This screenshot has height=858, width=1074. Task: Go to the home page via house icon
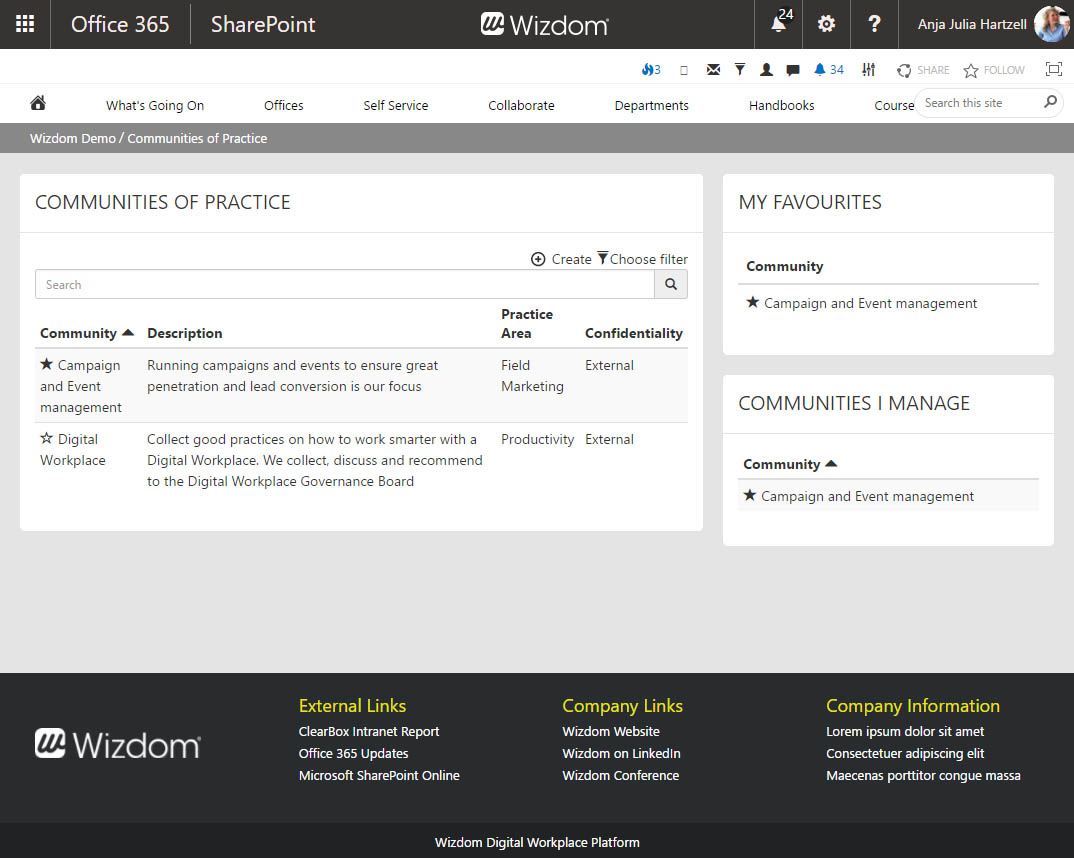tap(38, 103)
